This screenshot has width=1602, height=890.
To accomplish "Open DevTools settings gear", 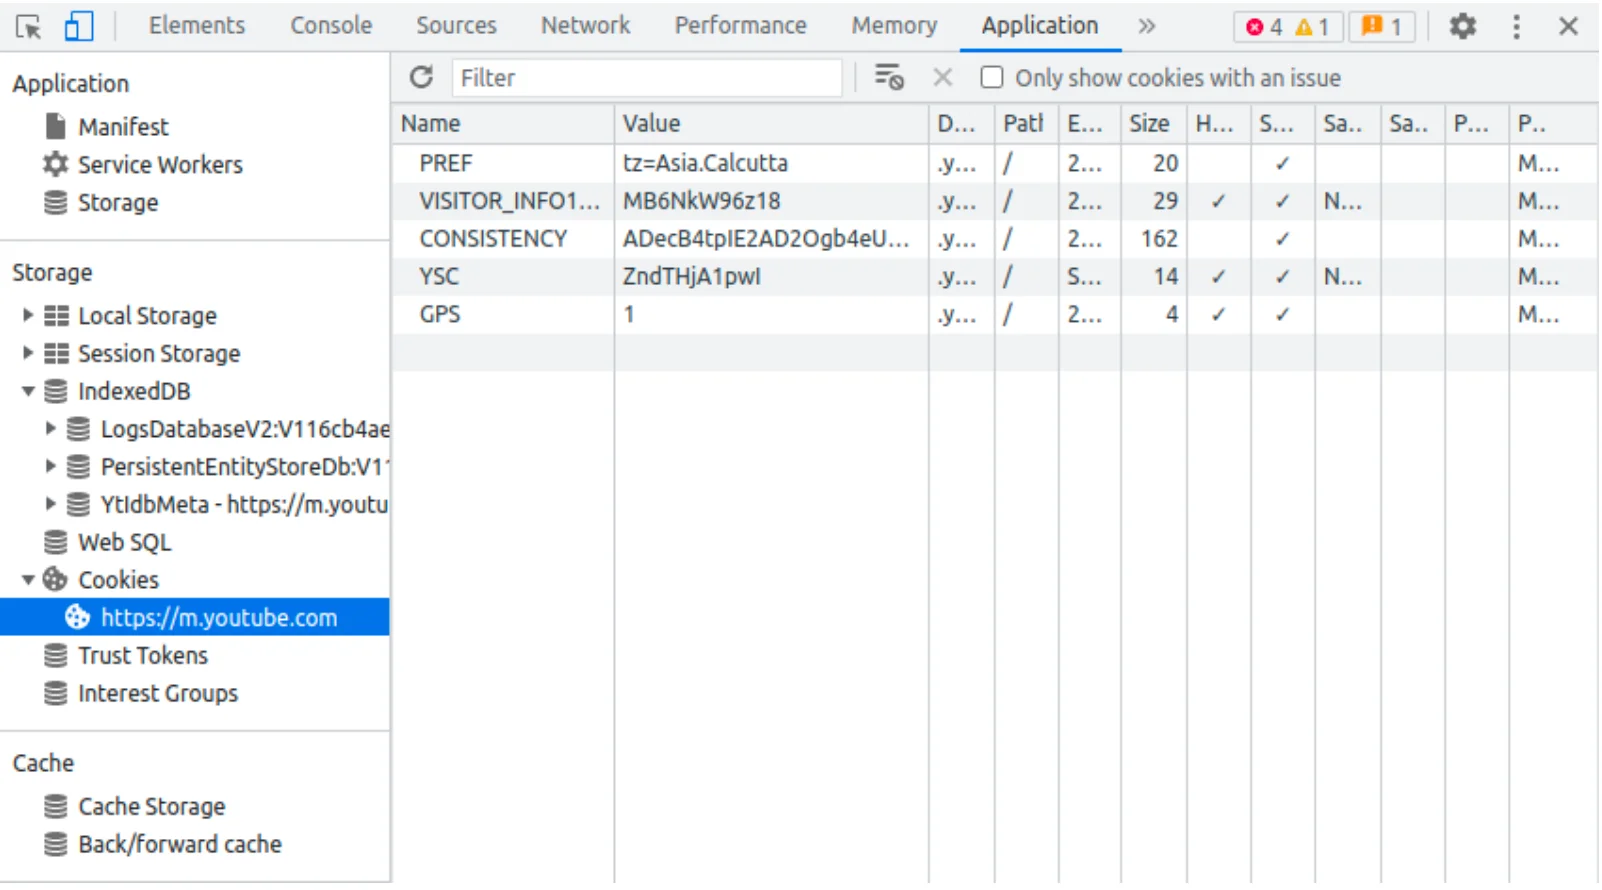I will coord(1463,26).
